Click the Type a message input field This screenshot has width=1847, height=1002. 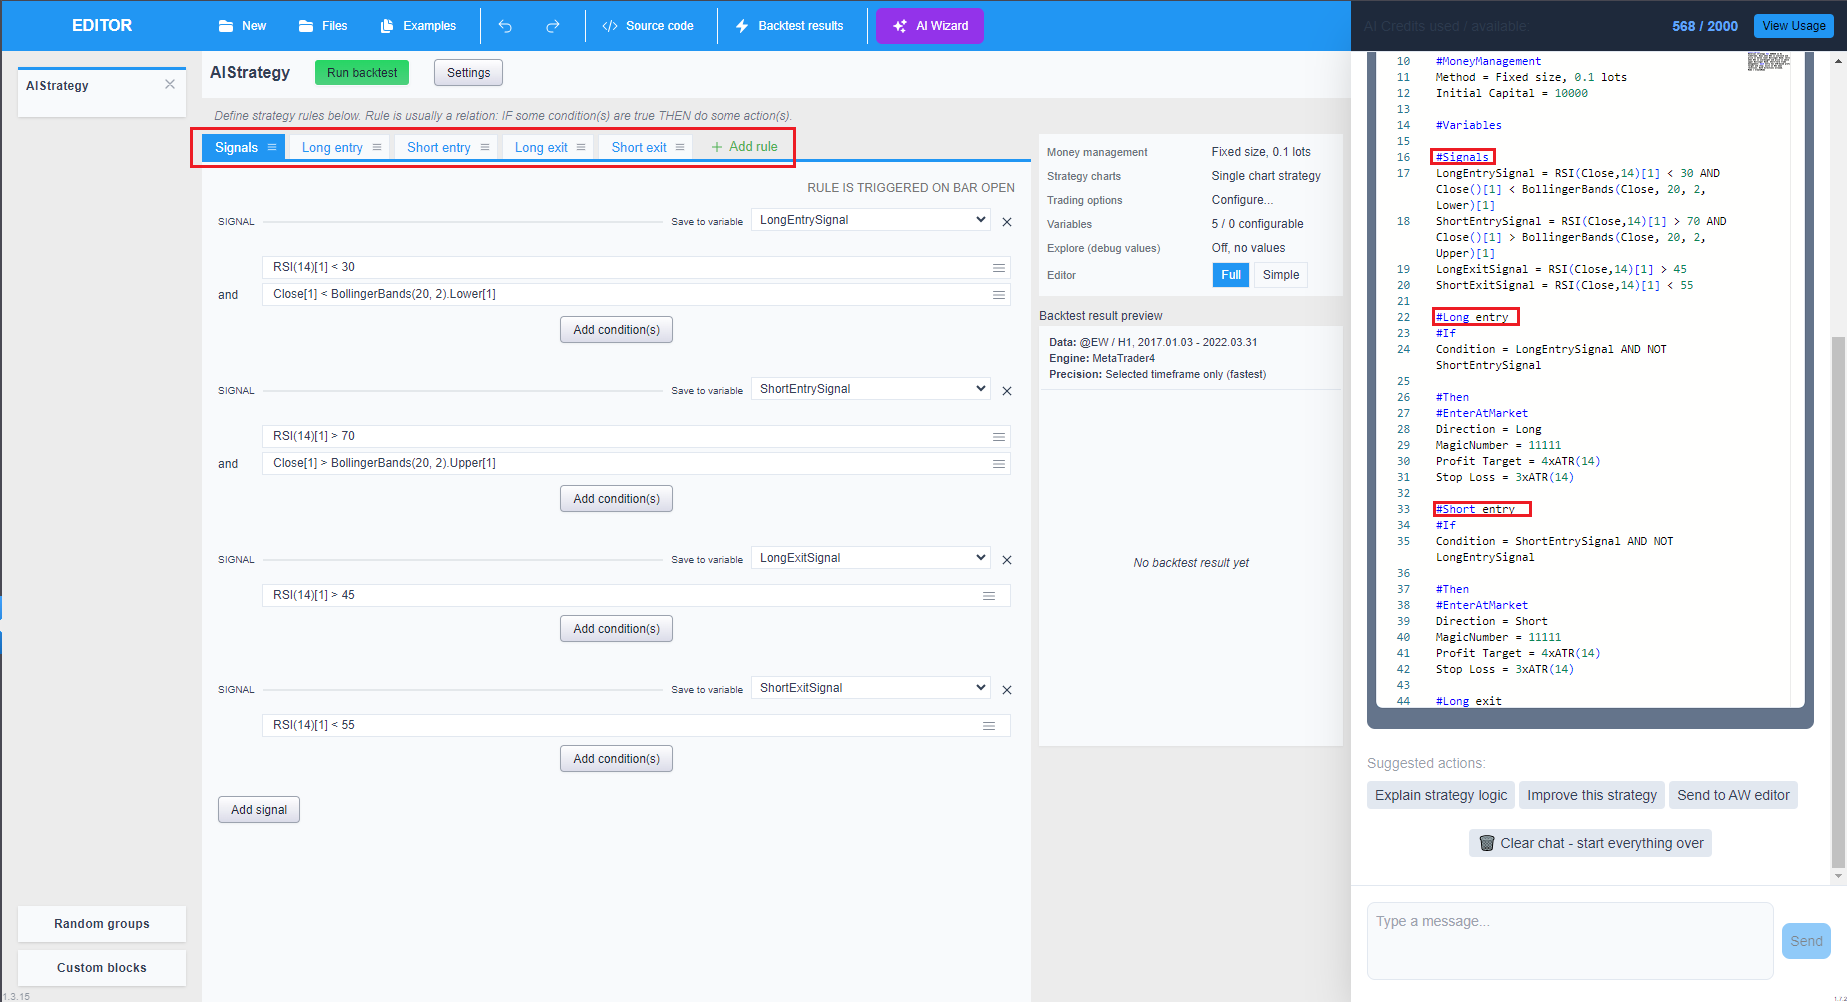(1569, 940)
